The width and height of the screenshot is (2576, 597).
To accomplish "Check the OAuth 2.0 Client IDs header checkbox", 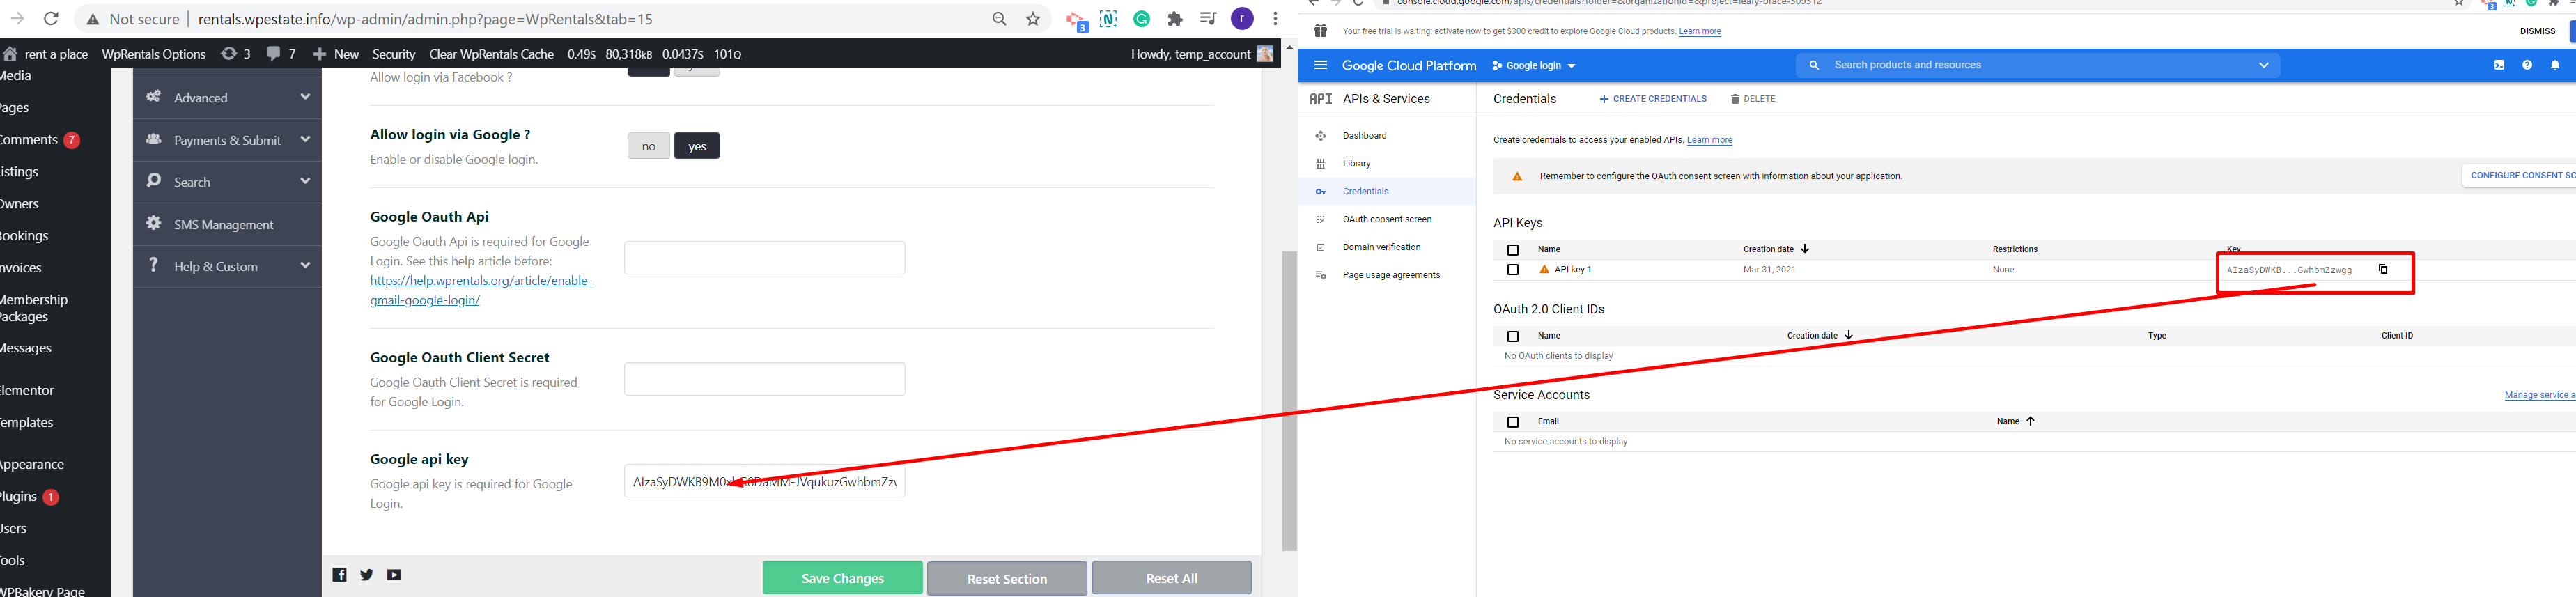I will [1513, 336].
